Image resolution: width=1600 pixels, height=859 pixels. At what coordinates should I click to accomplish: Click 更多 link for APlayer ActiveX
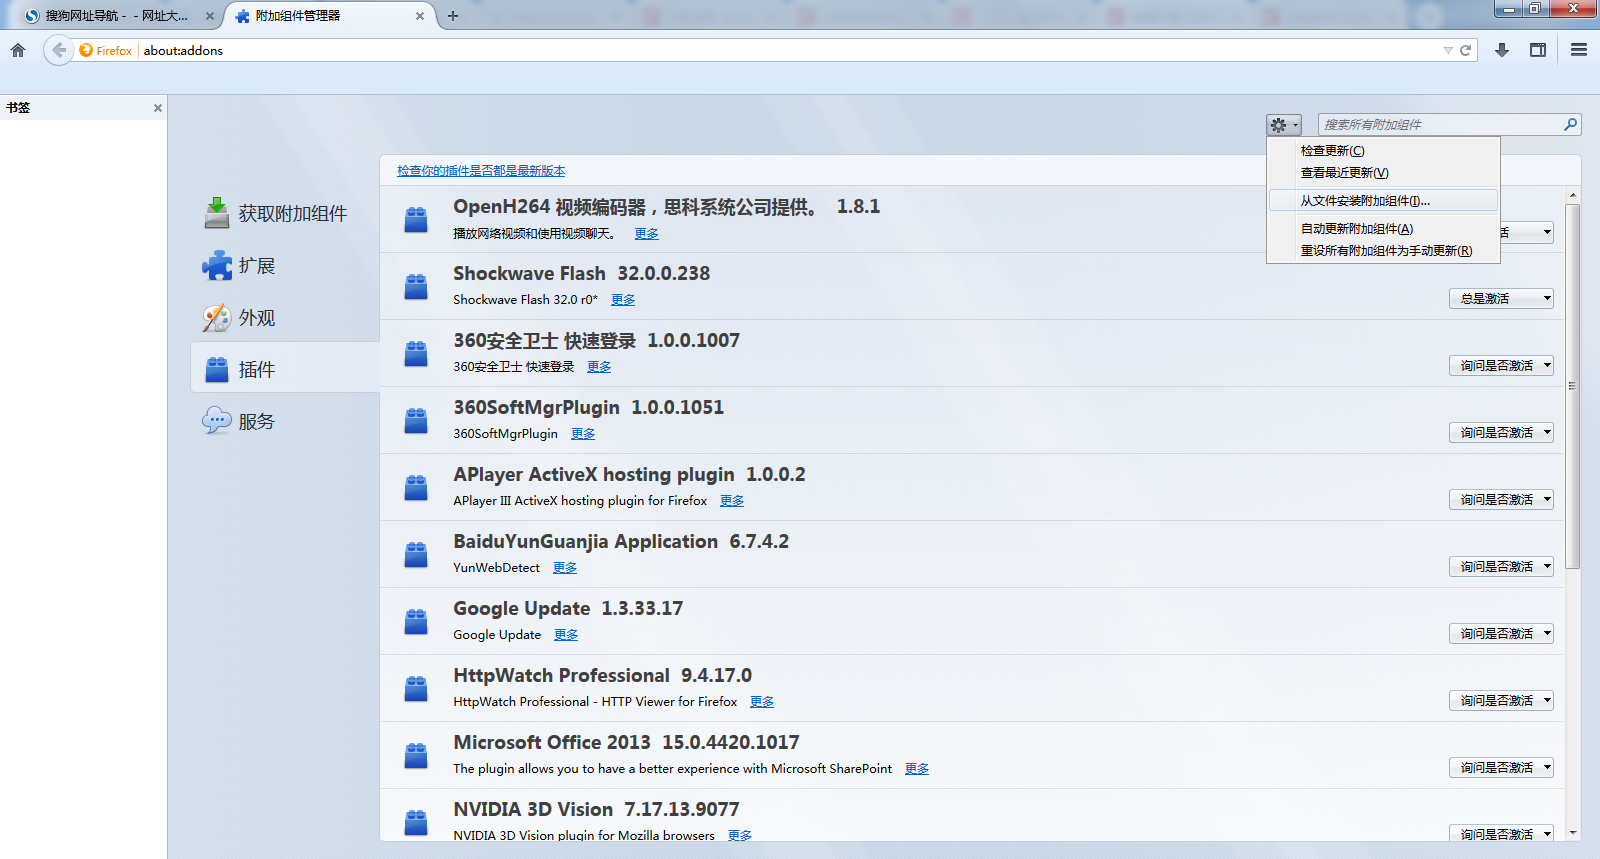click(732, 500)
